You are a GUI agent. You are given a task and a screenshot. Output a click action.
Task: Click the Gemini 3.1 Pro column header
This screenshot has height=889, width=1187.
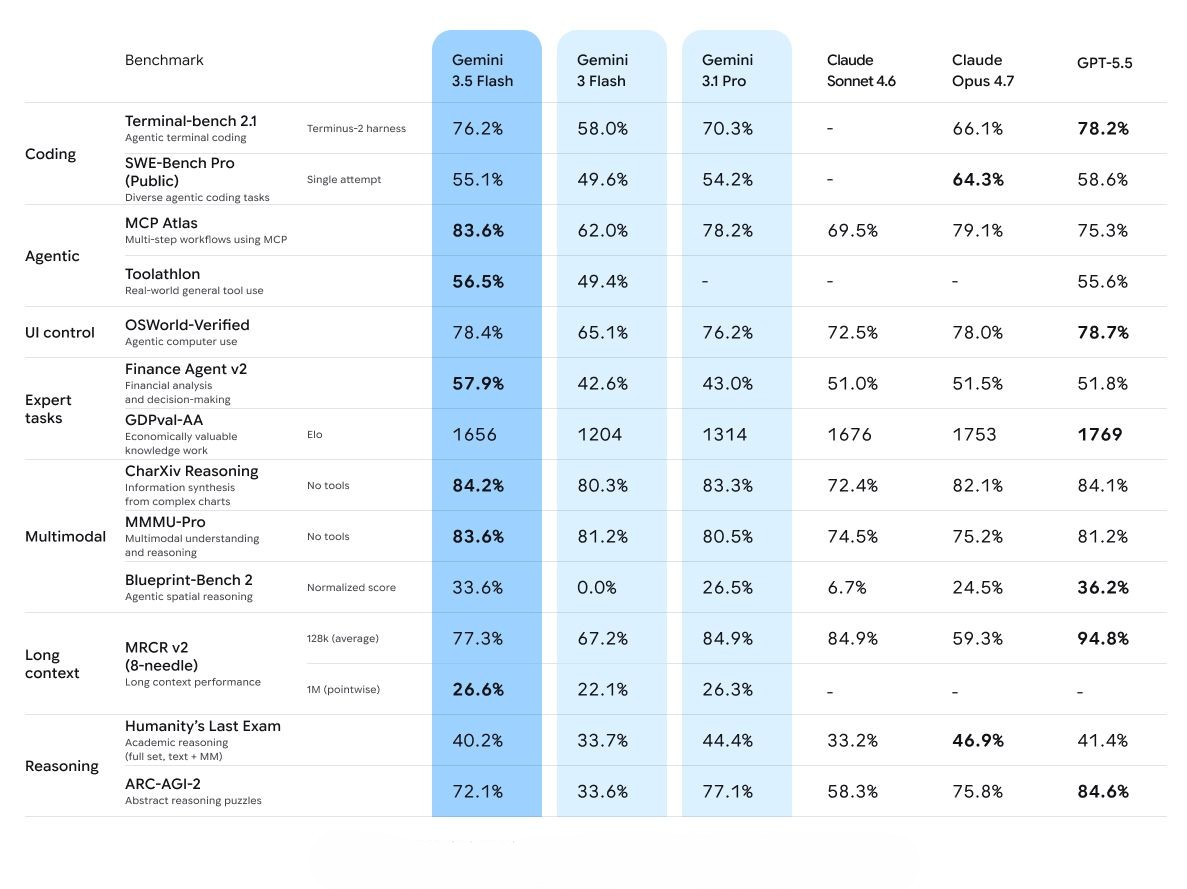(727, 70)
